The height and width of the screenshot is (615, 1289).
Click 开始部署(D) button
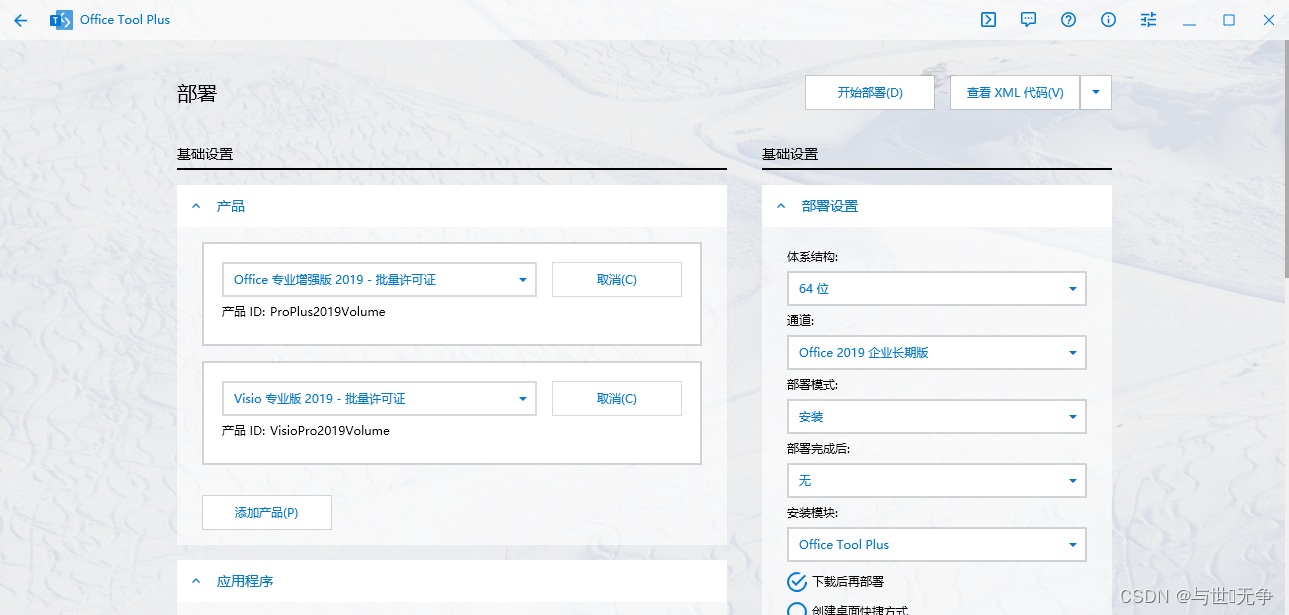[870, 93]
